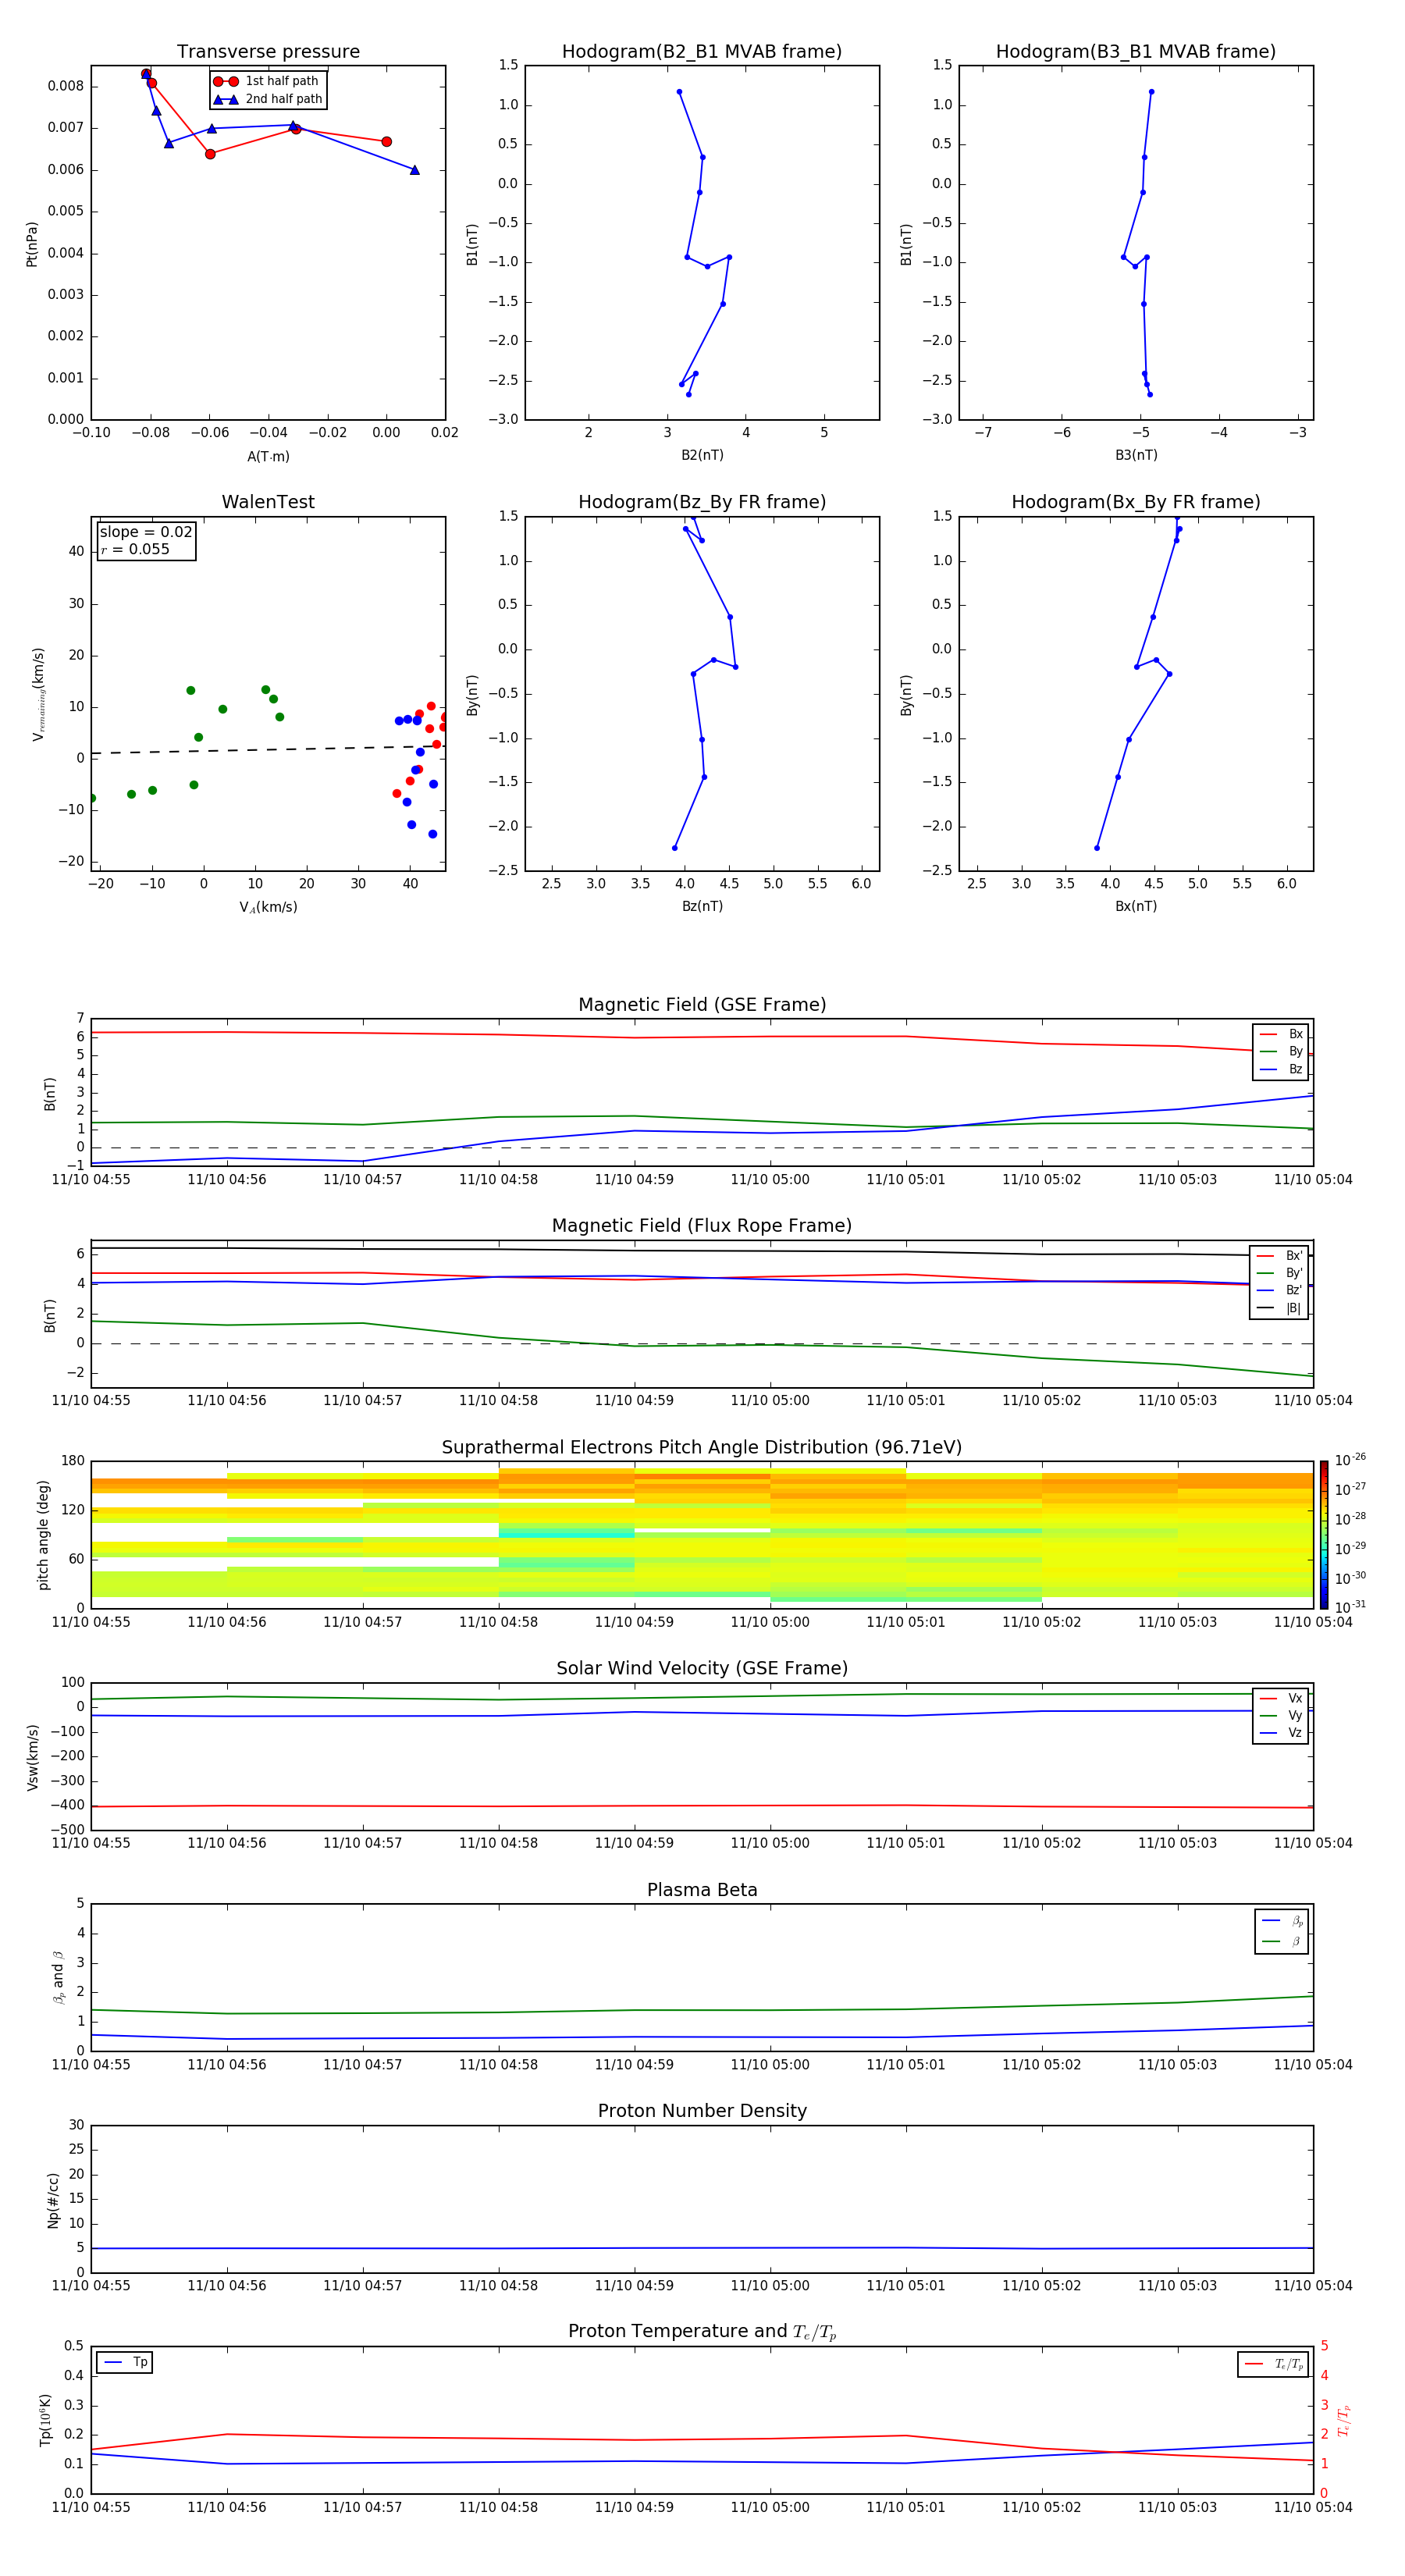This screenshot has width=1405, height=2576.
Task: Click the "Np(#/cc)" axis label
Action: click(x=53, y=2200)
